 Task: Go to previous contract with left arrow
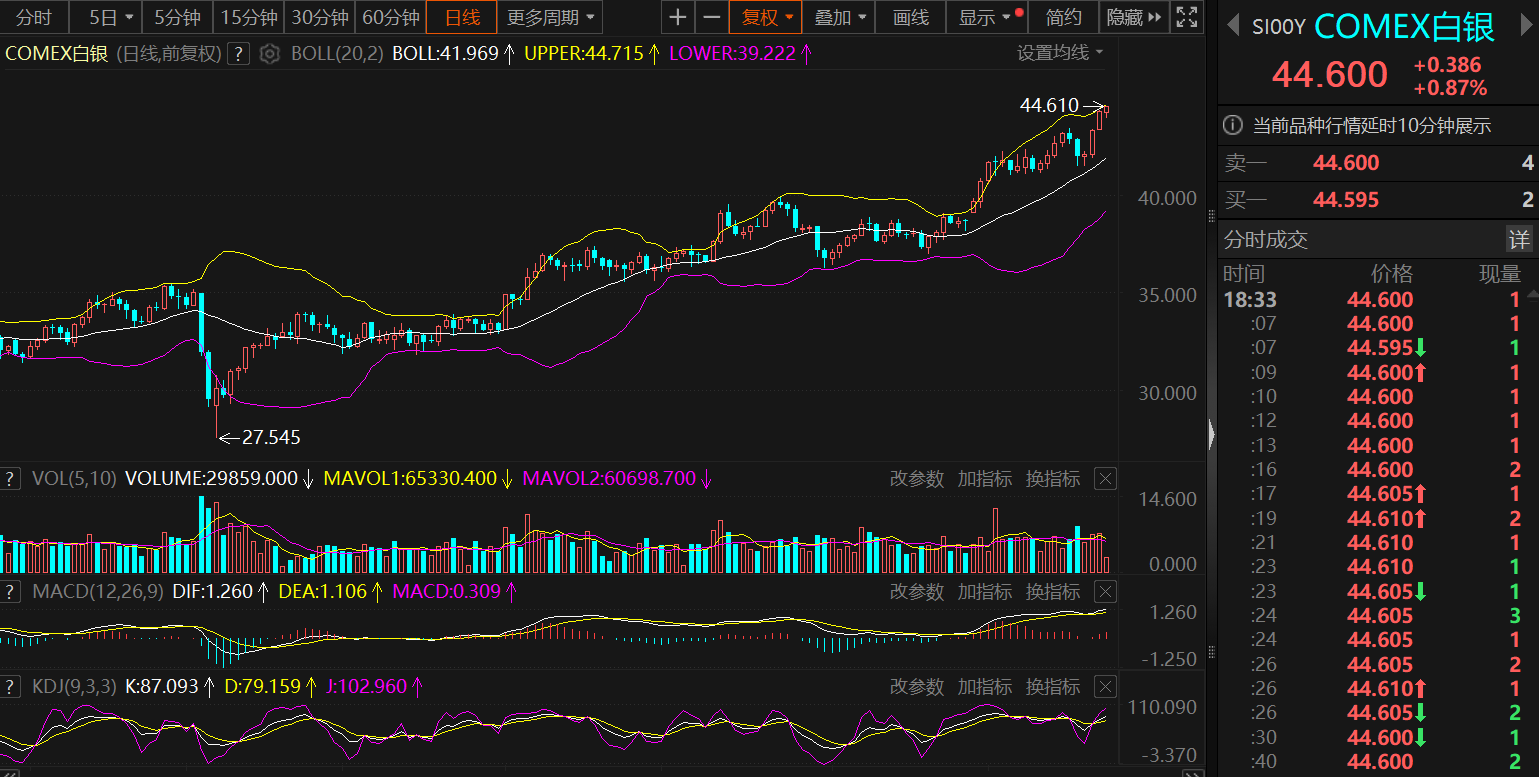point(1234,26)
